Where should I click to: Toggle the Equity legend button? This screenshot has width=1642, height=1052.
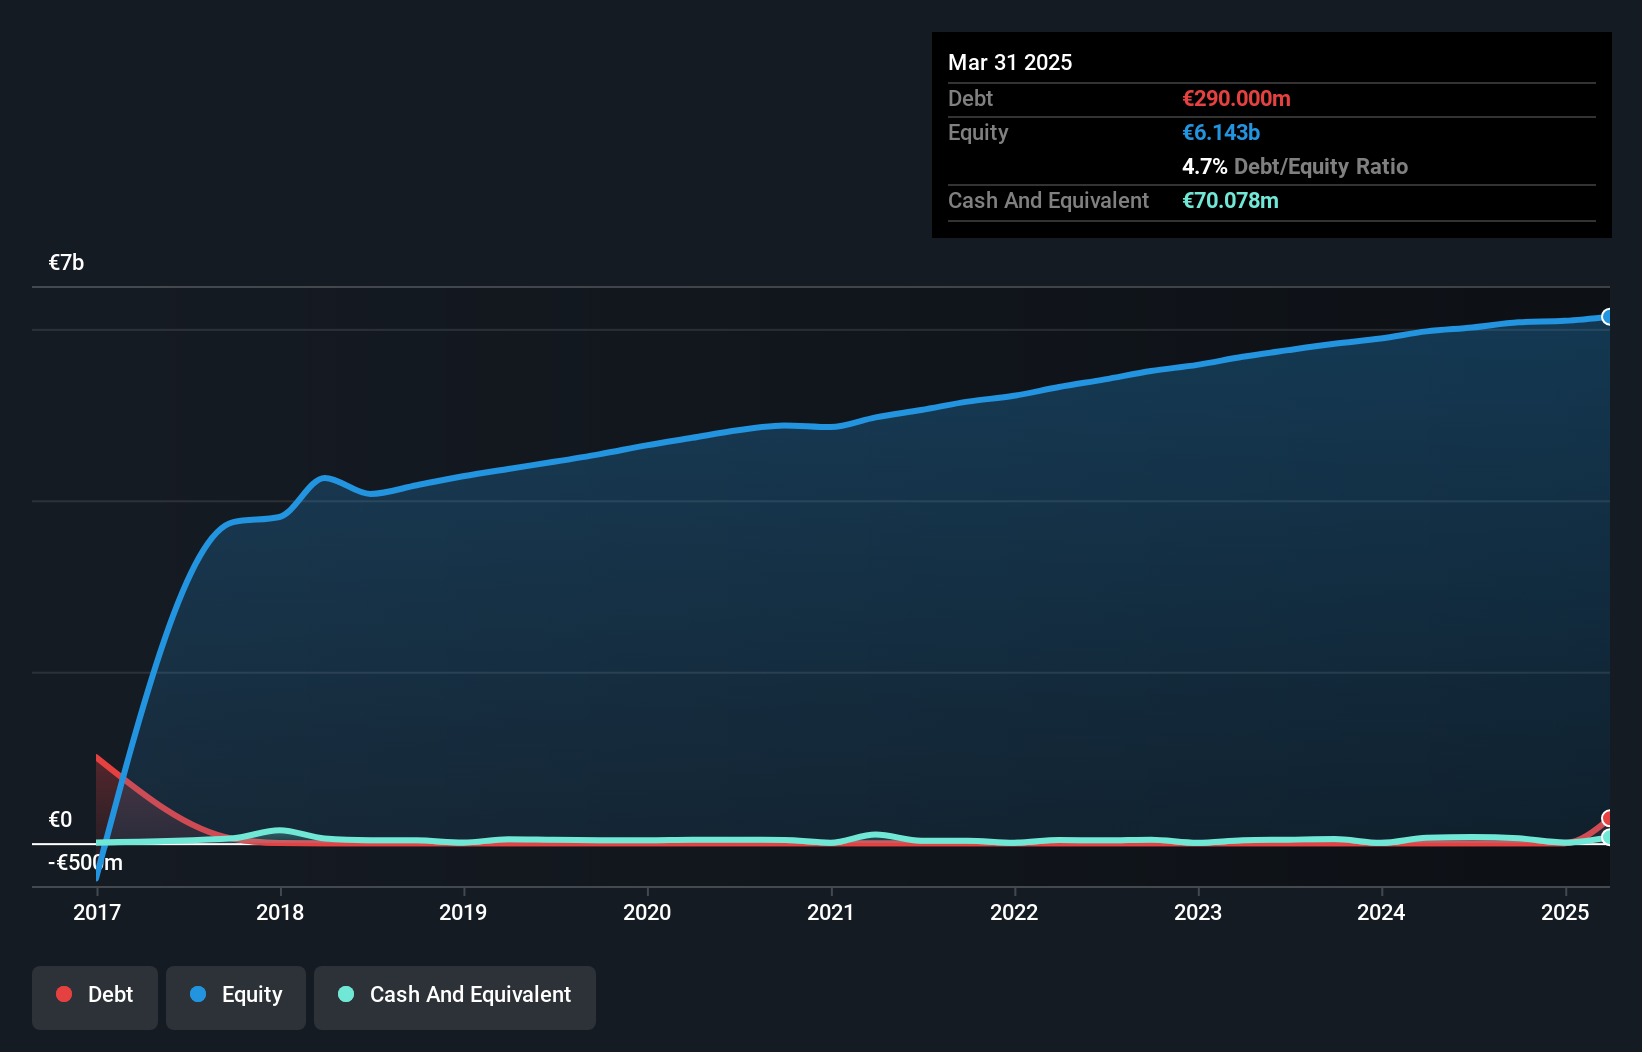click(236, 997)
